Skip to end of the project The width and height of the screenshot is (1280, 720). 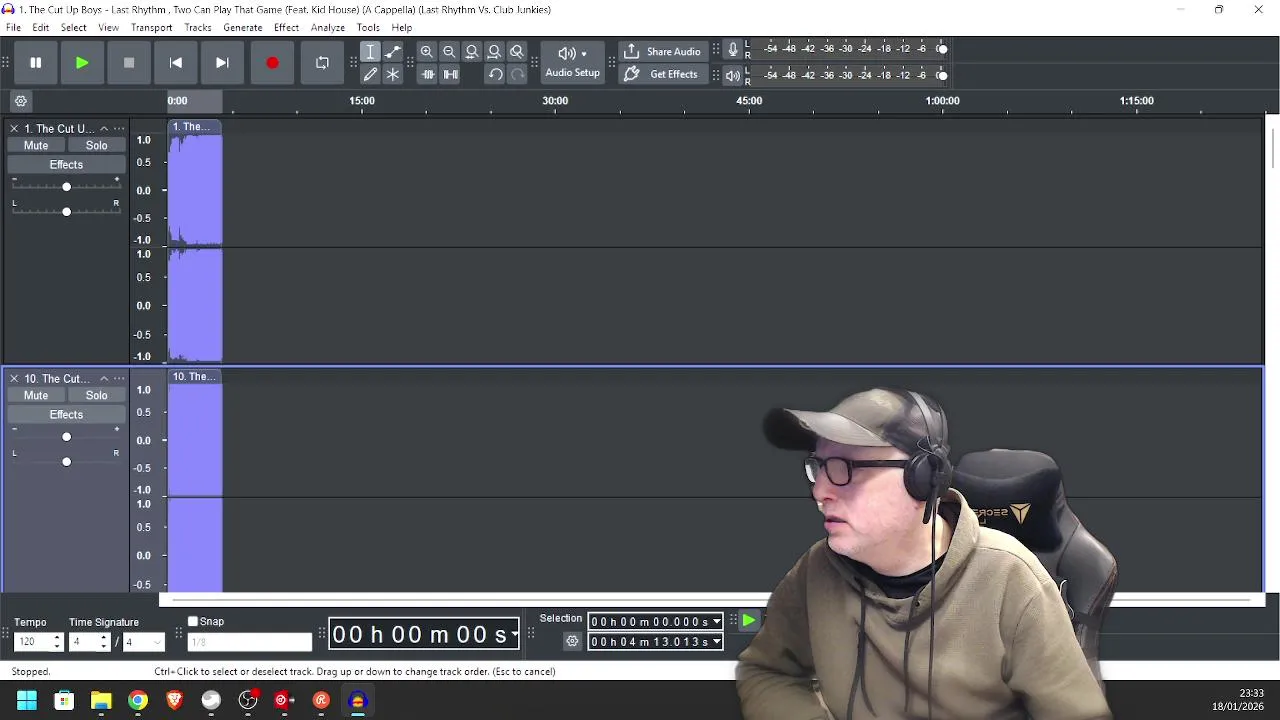point(222,63)
